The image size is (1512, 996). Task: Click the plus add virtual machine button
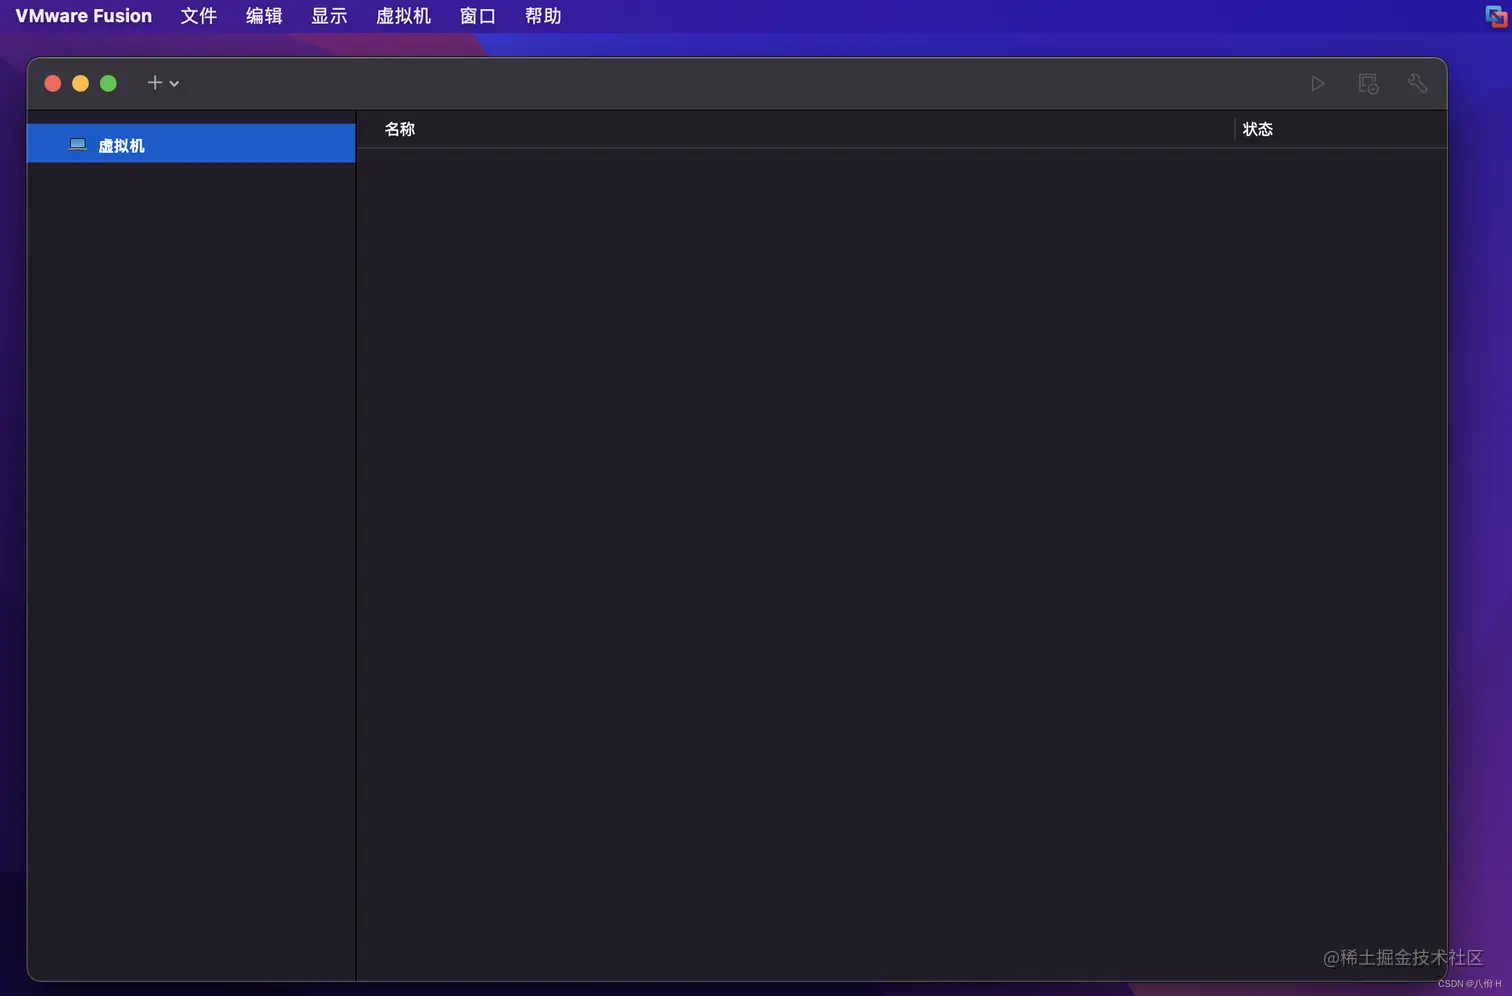(154, 83)
